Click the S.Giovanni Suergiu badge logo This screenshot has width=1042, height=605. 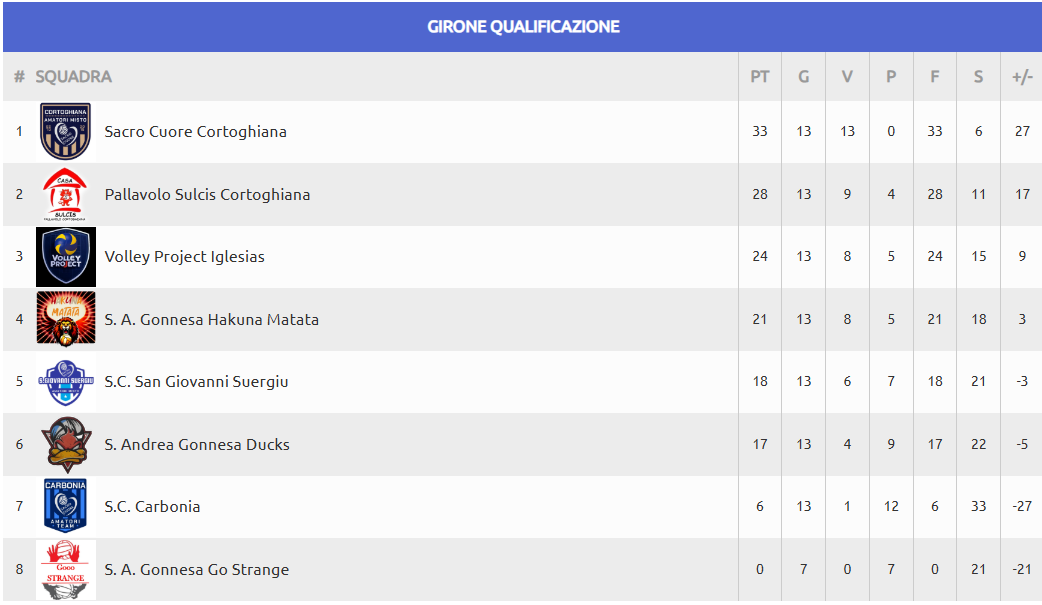tap(66, 382)
